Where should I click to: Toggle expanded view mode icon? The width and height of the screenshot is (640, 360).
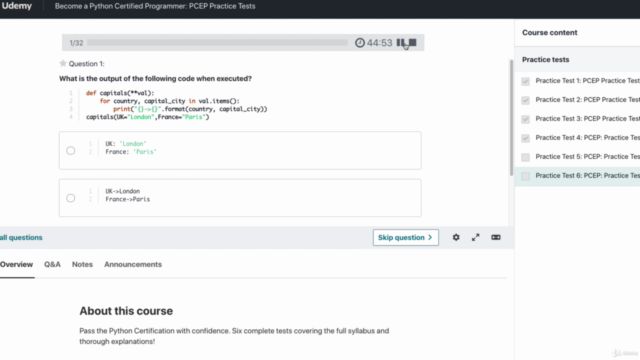click(496, 237)
